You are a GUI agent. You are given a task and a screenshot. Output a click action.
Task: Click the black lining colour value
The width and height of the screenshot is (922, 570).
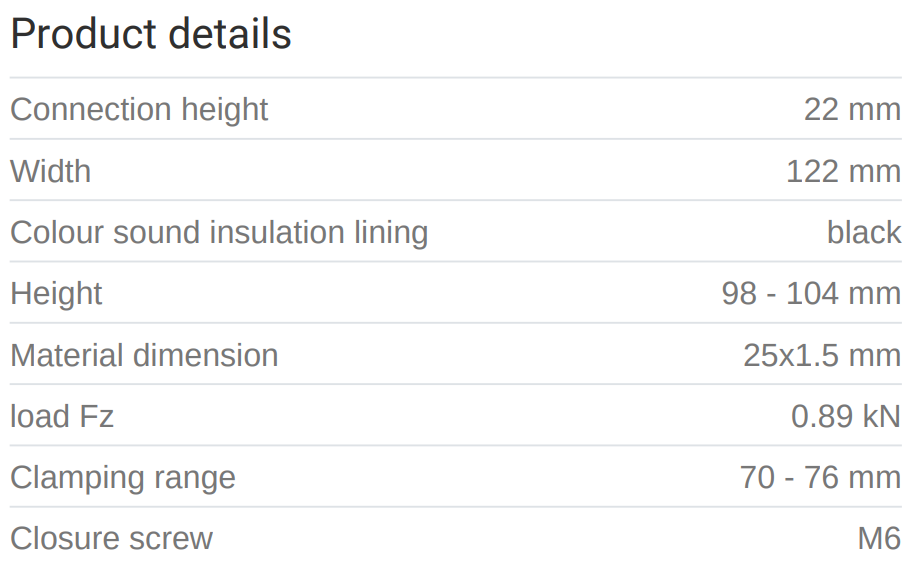click(864, 232)
